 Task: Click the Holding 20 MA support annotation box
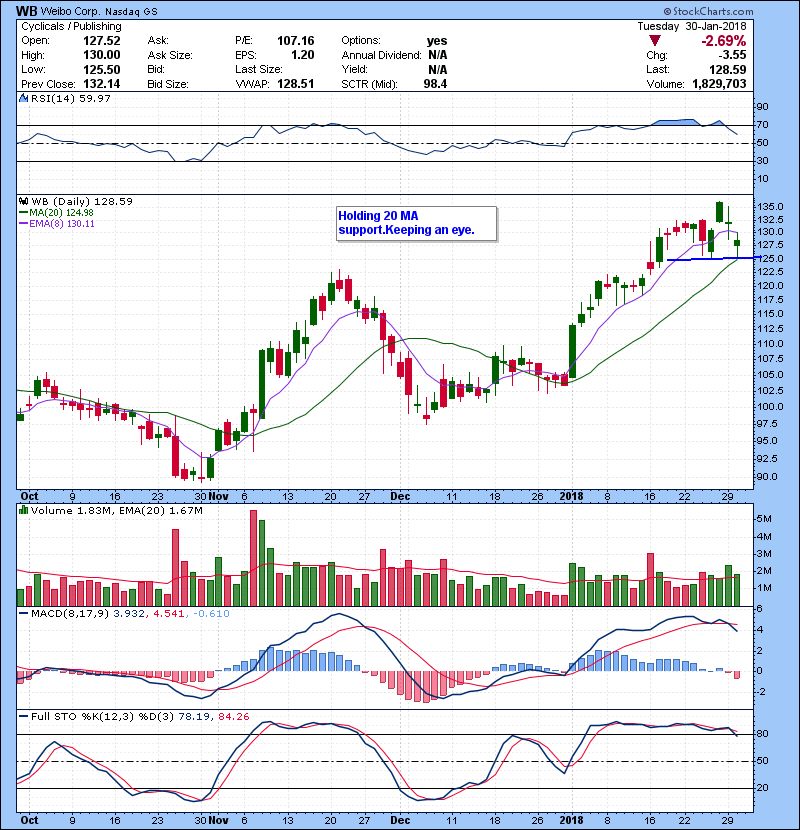pos(417,223)
